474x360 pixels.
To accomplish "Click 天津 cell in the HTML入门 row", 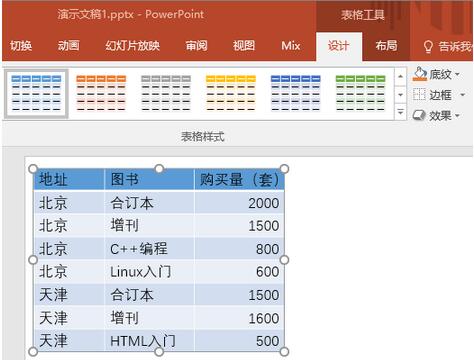I will click(x=69, y=341).
